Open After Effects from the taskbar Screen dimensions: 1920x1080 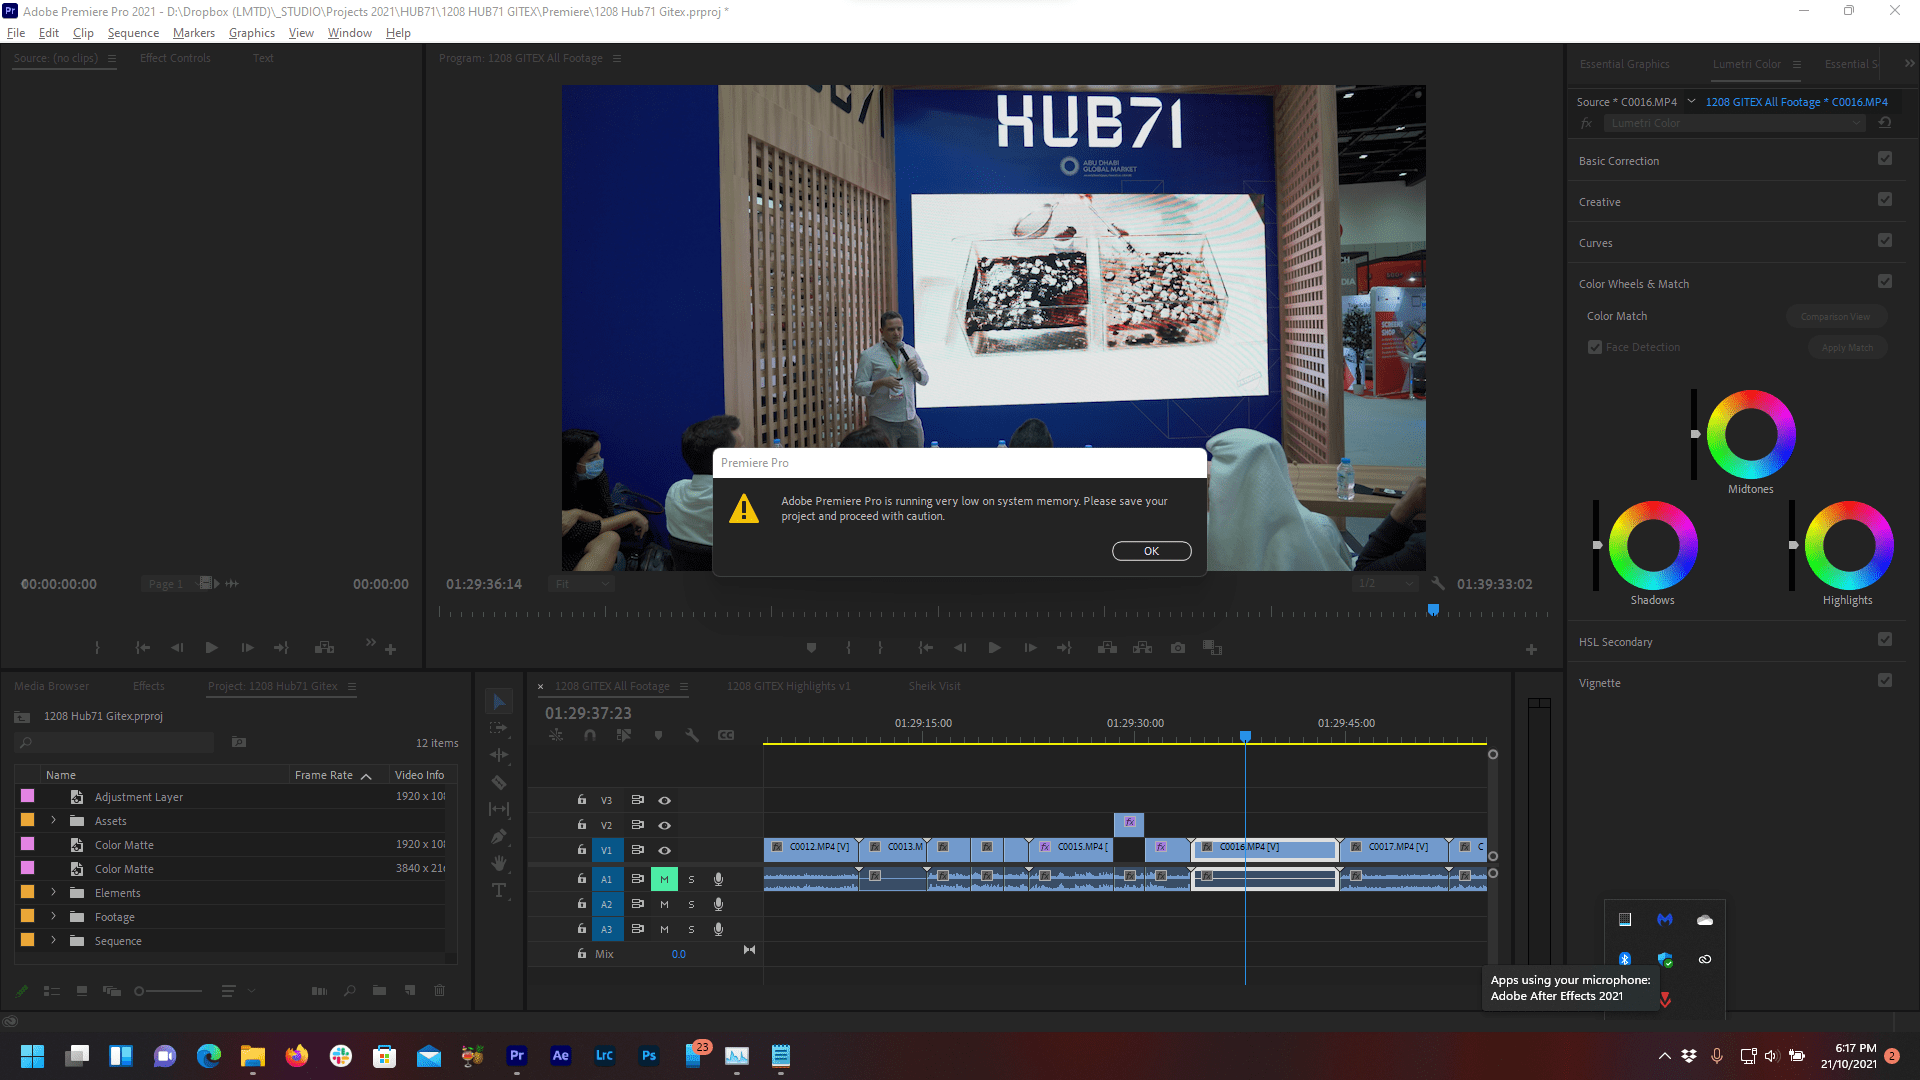pos(561,1055)
